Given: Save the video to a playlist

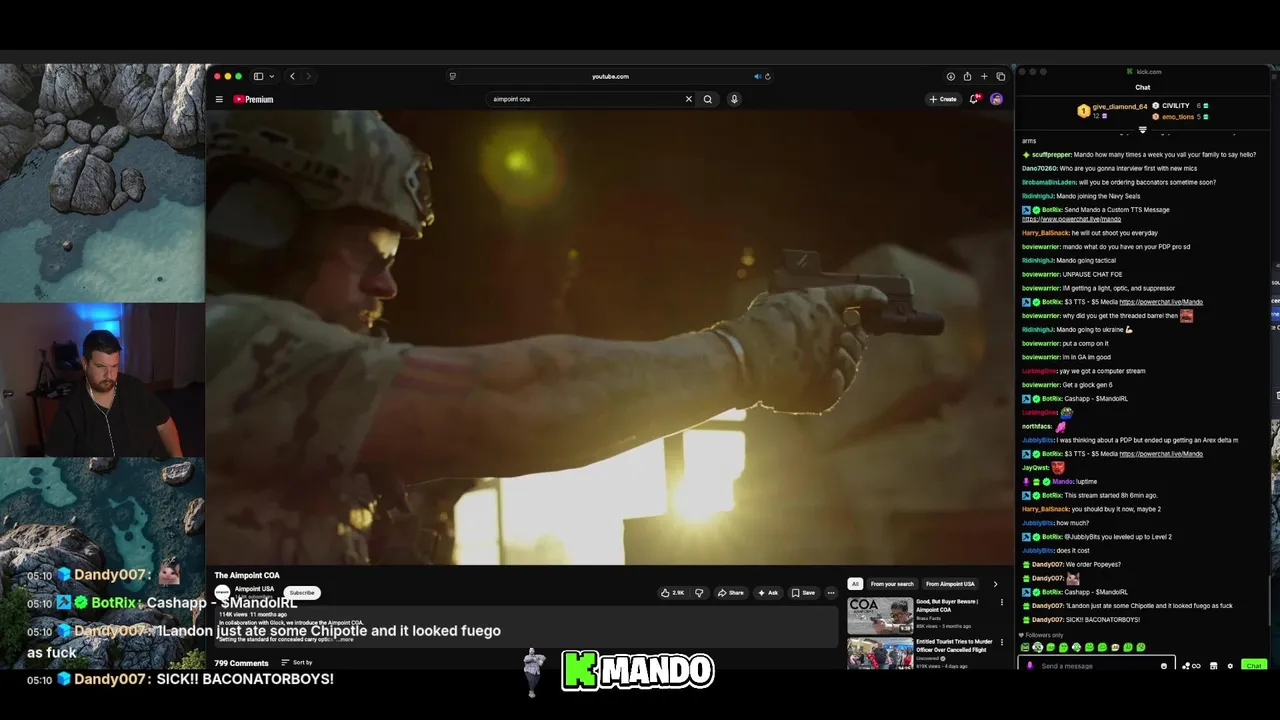Looking at the screenshot, I should tap(803, 592).
